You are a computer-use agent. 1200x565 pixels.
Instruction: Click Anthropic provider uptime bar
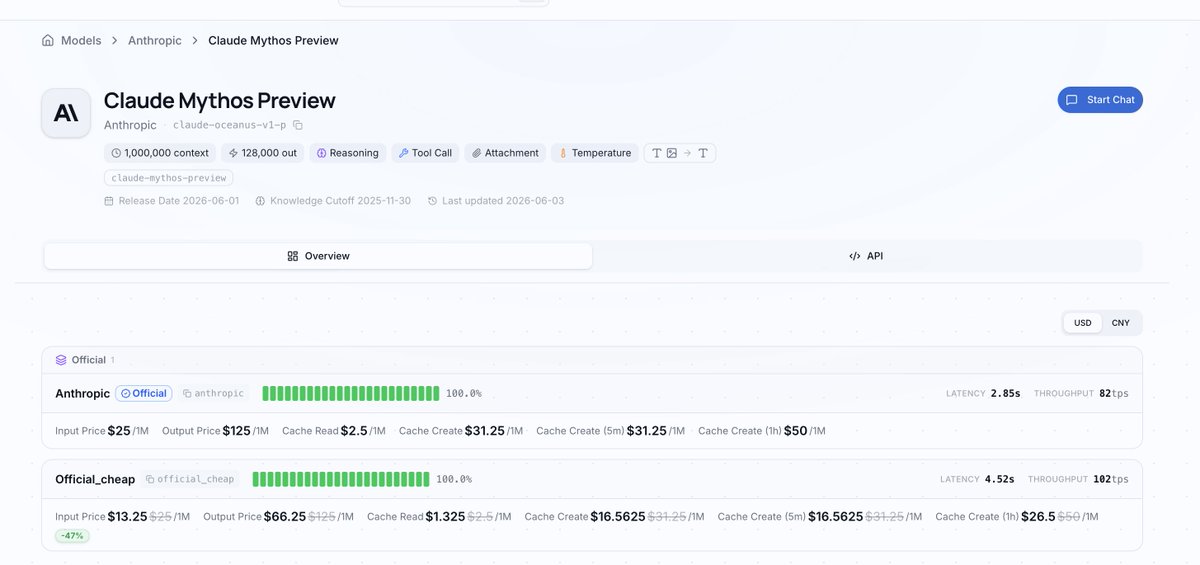click(351, 394)
